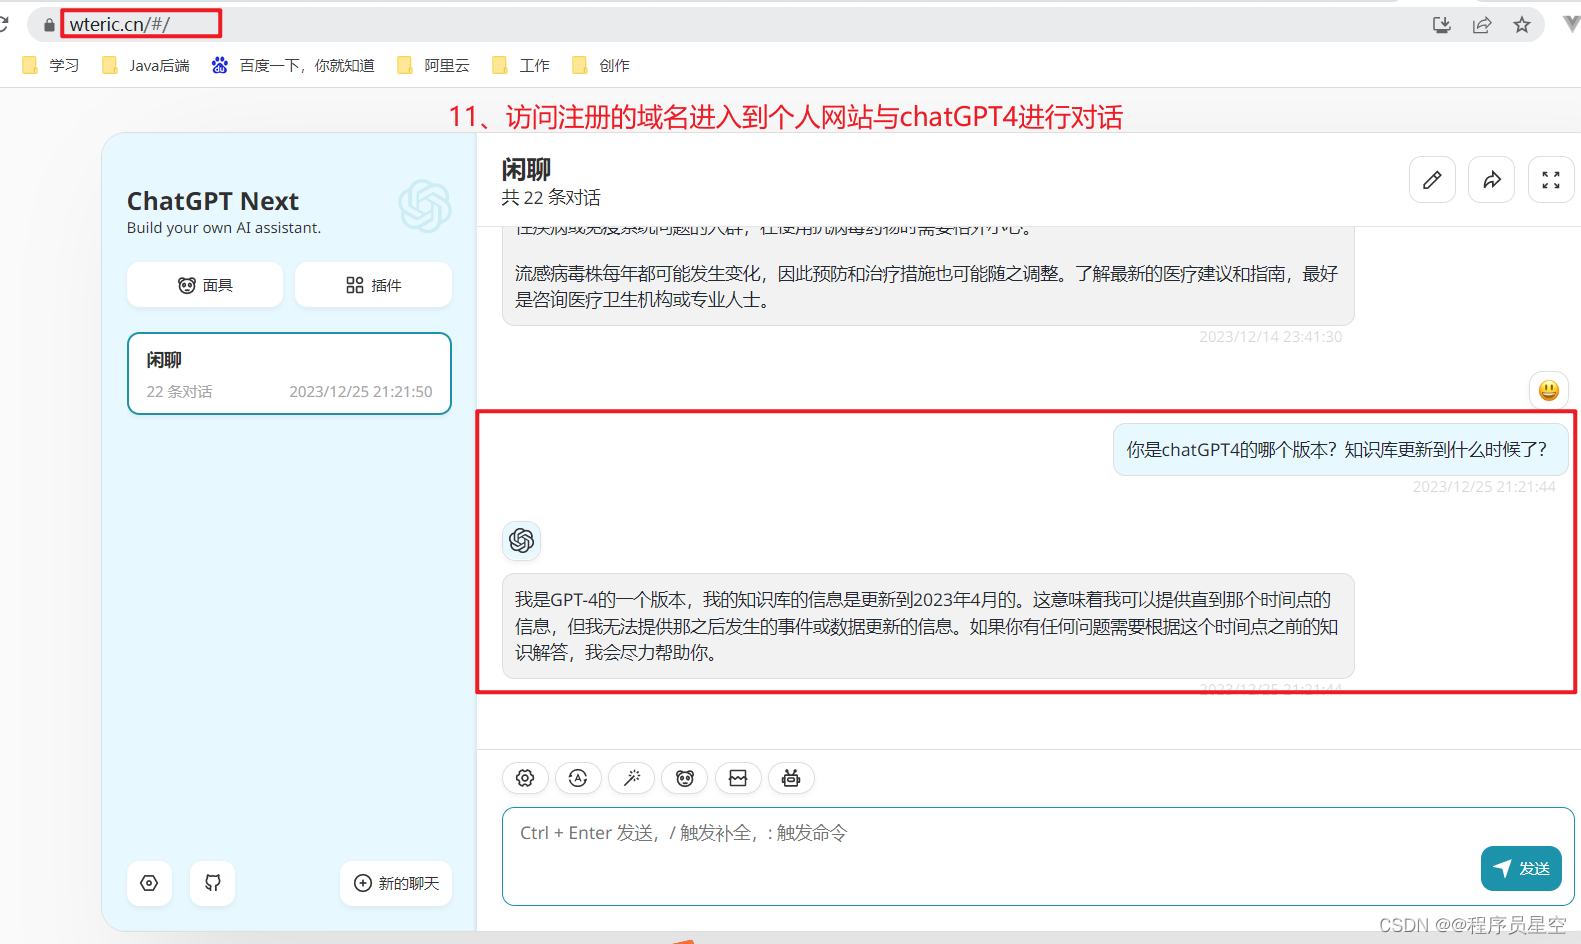1581x944 pixels.
Task: Click the magic wand prompts icon
Action: (631, 778)
